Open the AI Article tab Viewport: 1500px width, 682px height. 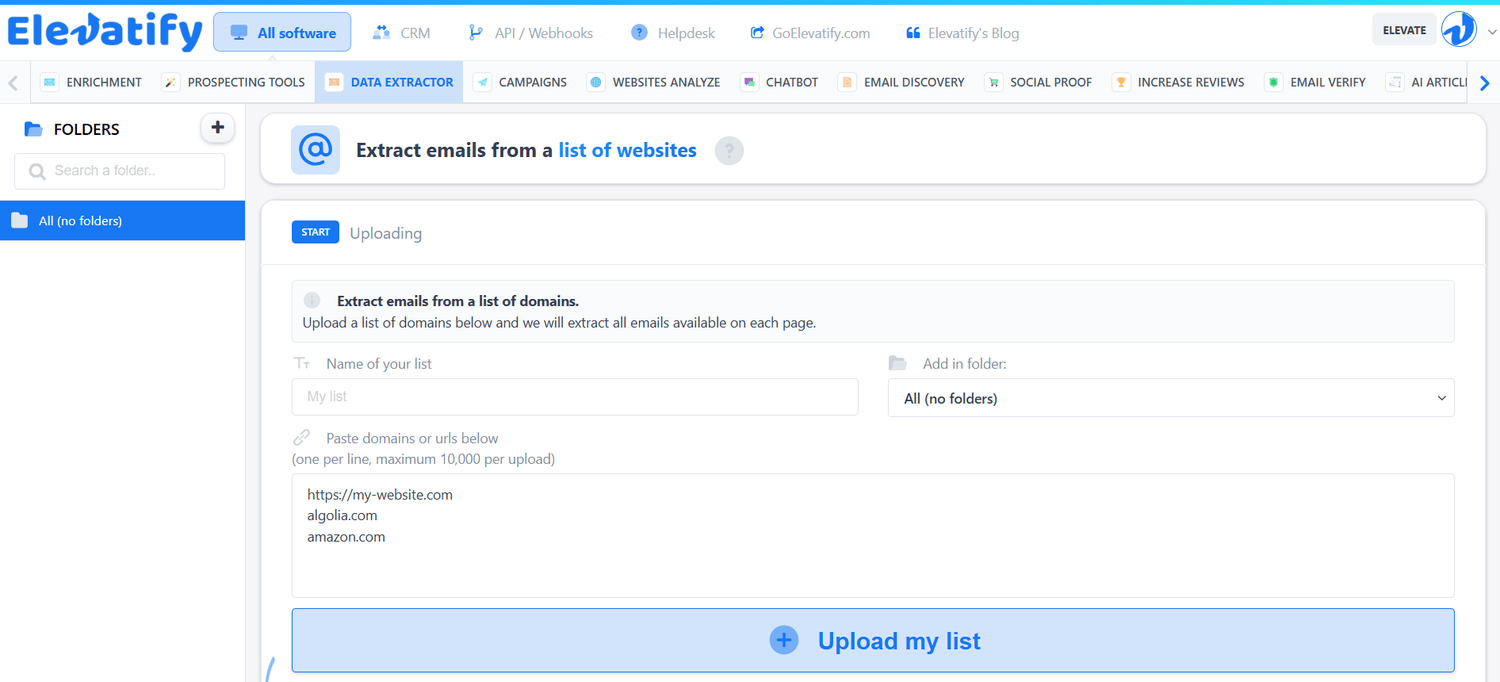(1424, 82)
